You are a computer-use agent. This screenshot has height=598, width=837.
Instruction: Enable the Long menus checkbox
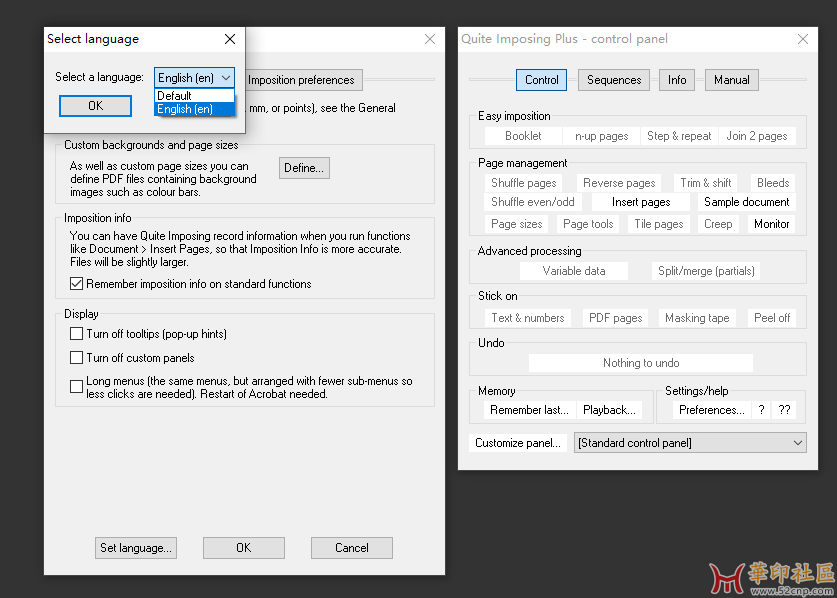77,386
